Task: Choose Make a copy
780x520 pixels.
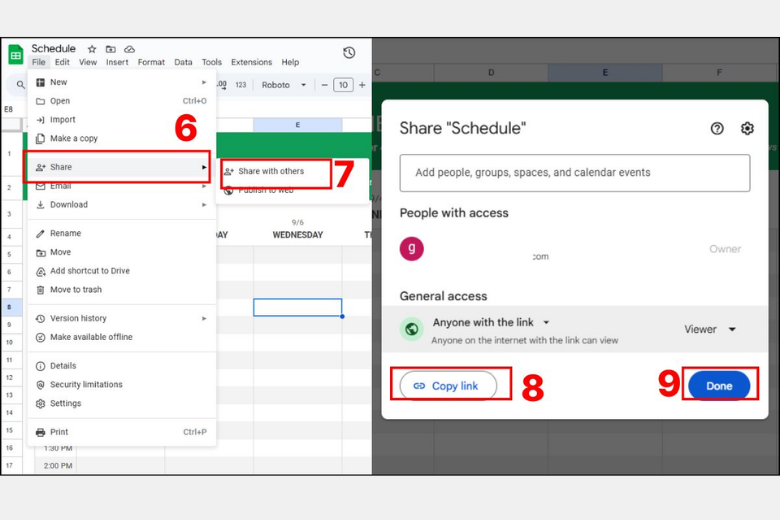Action: (121, 139)
